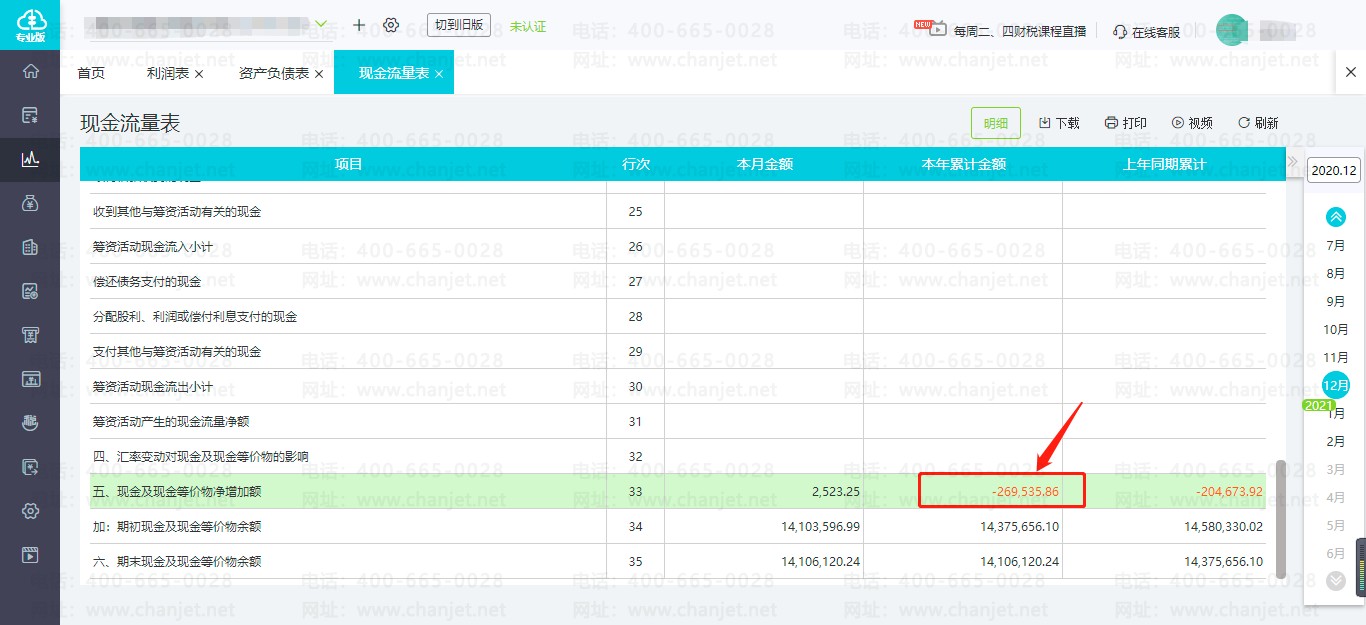Open the invoice ticket icon in the sidebar

coord(30,335)
